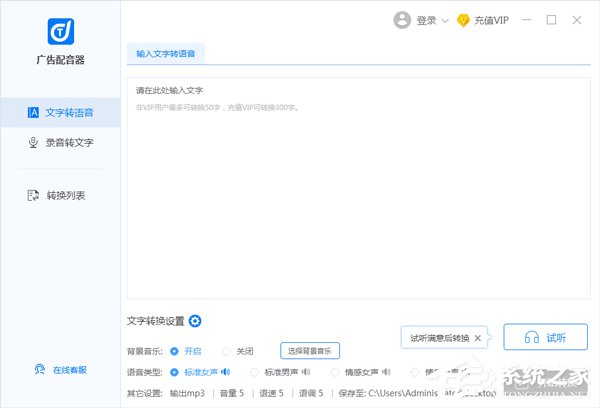The height and width of the screenshot is (408, 600).
Task: Open 转换列表 from the sidebar
Action: (x=60, y=195)
